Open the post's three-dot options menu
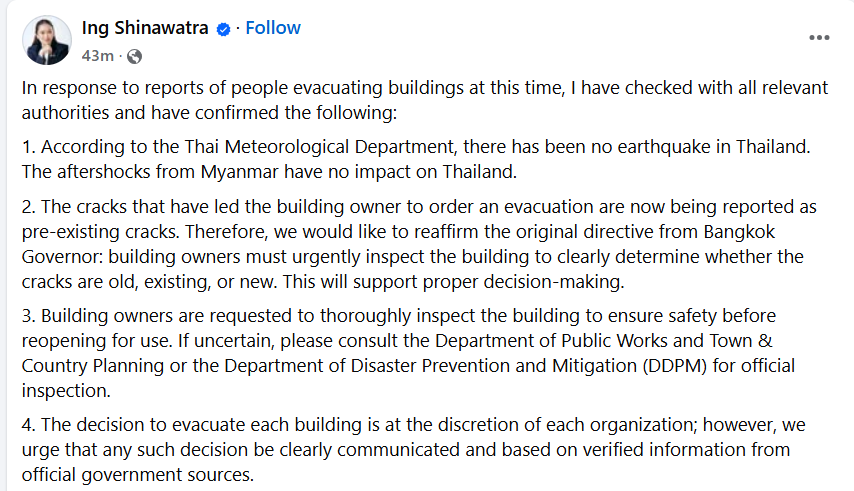Screen dimensions: 854x491 pyautogui.click(x=819, y=38)
